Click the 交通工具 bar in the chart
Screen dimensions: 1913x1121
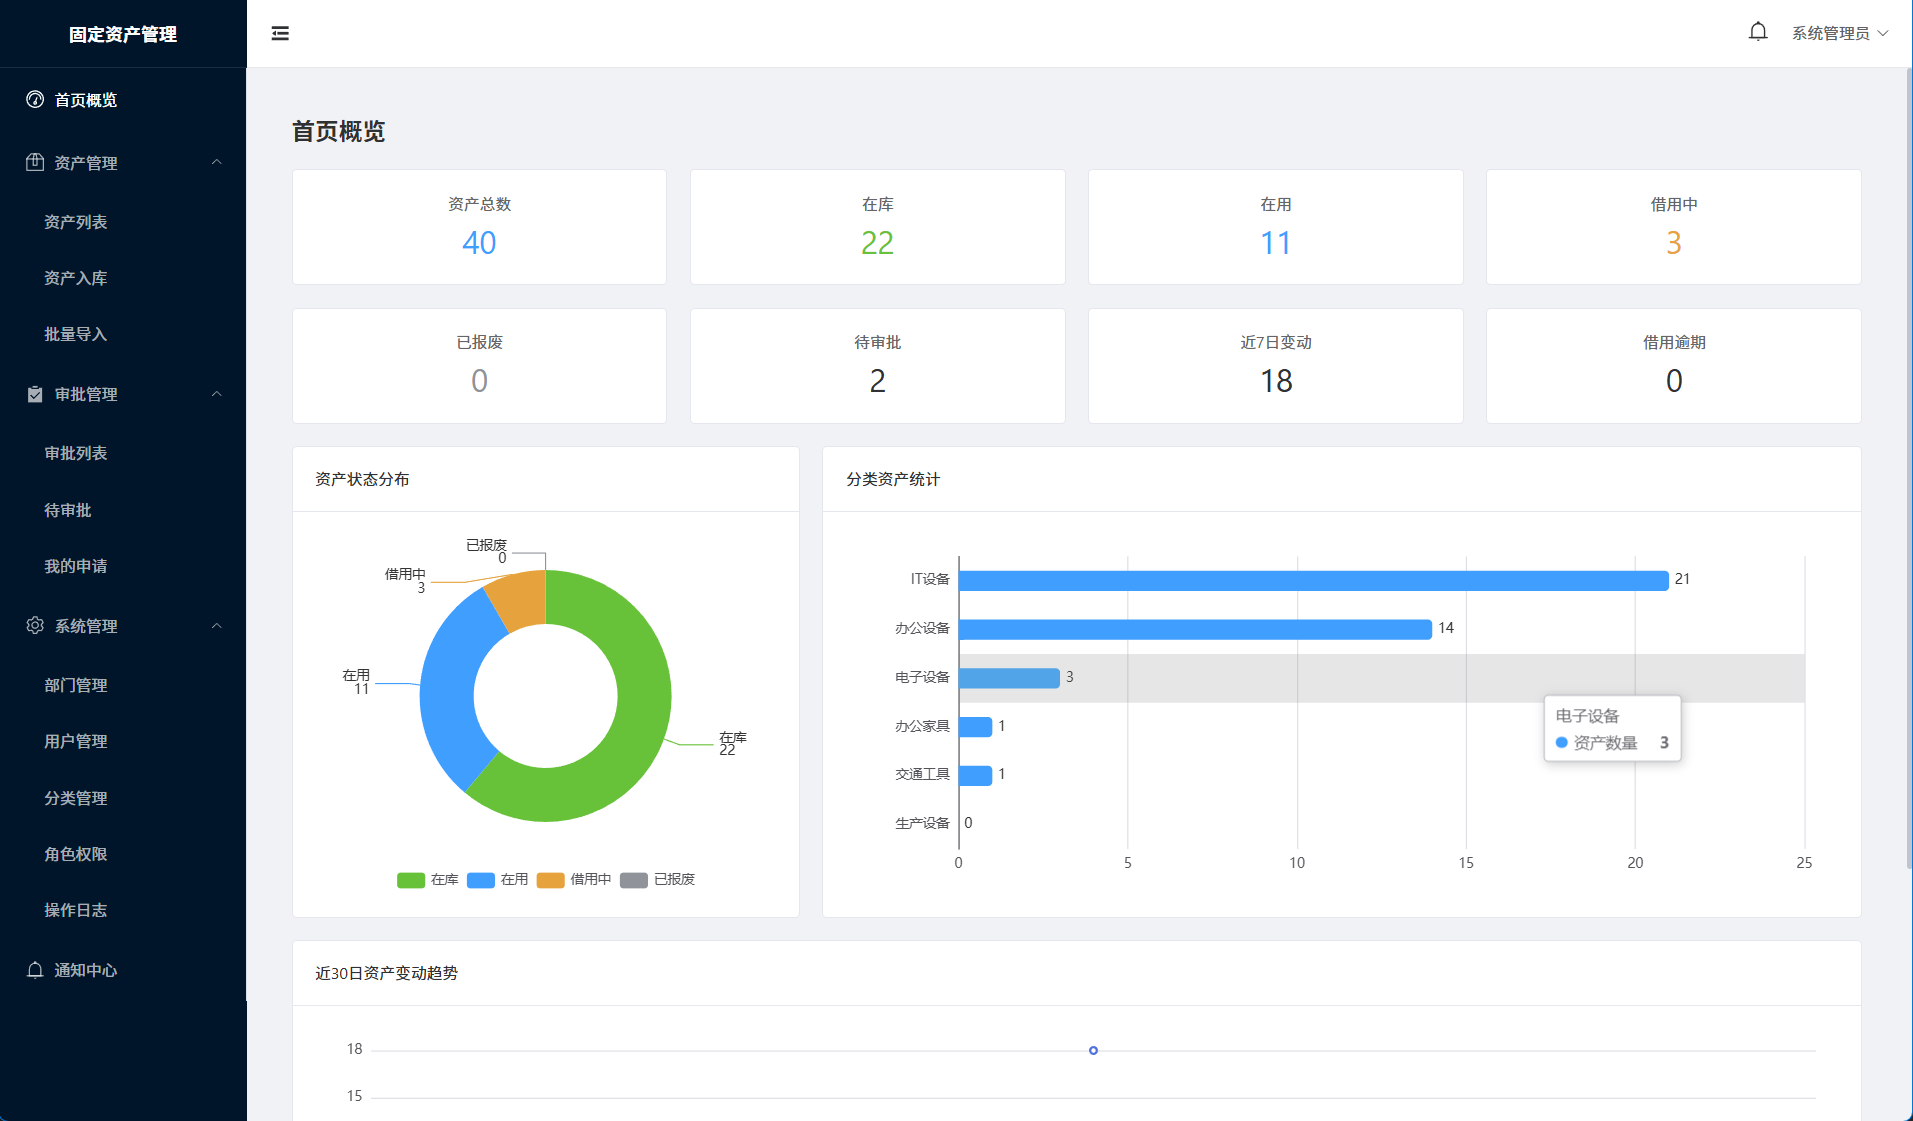coord(975,775)
